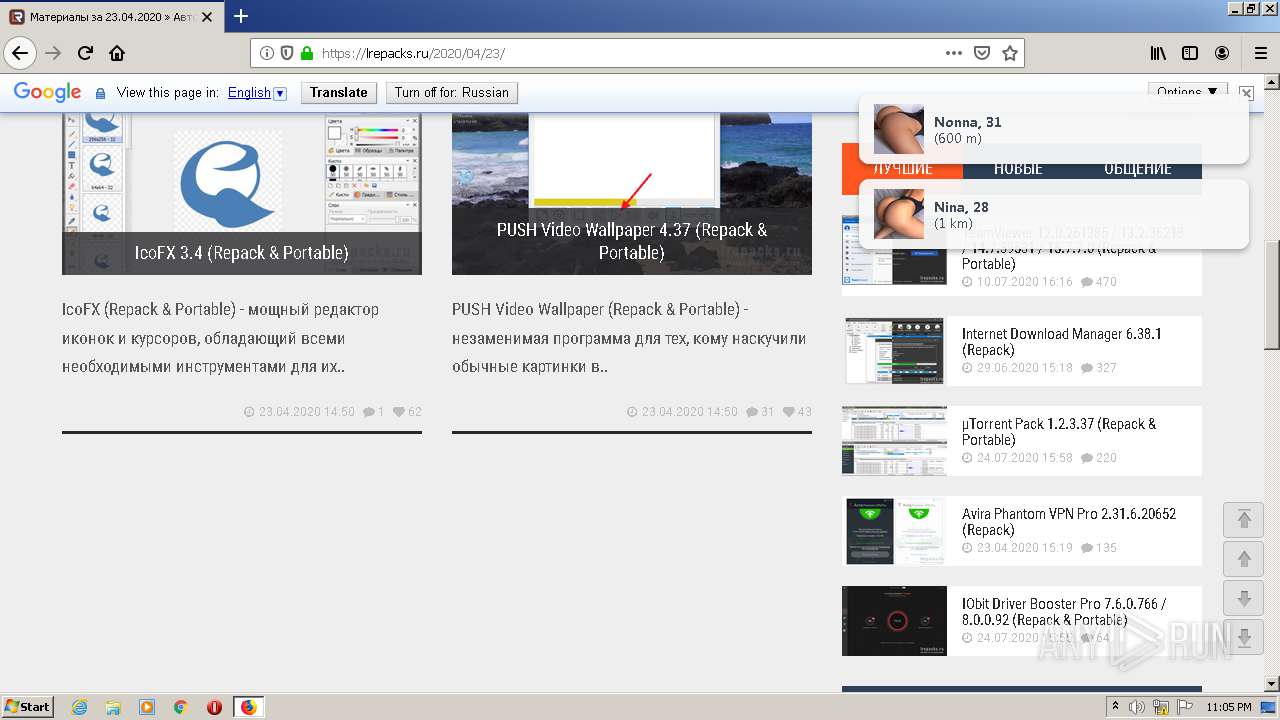Click IcoFX comment count 1

coord(373,411)
